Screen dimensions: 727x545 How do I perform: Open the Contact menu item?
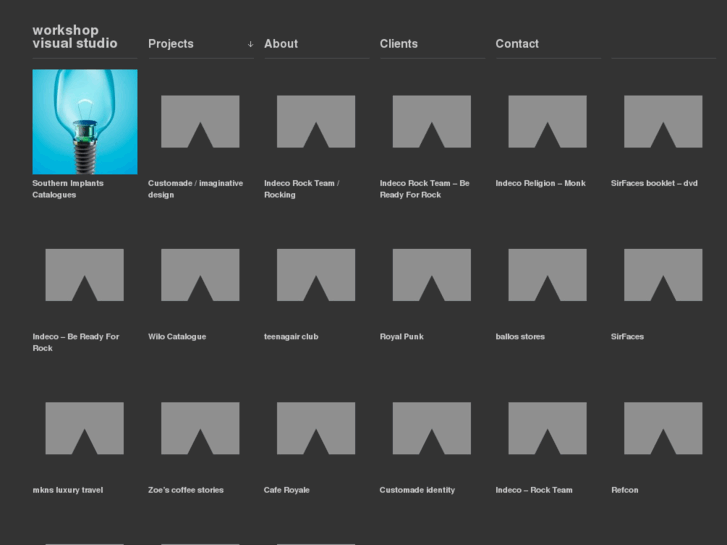point(517,44)
